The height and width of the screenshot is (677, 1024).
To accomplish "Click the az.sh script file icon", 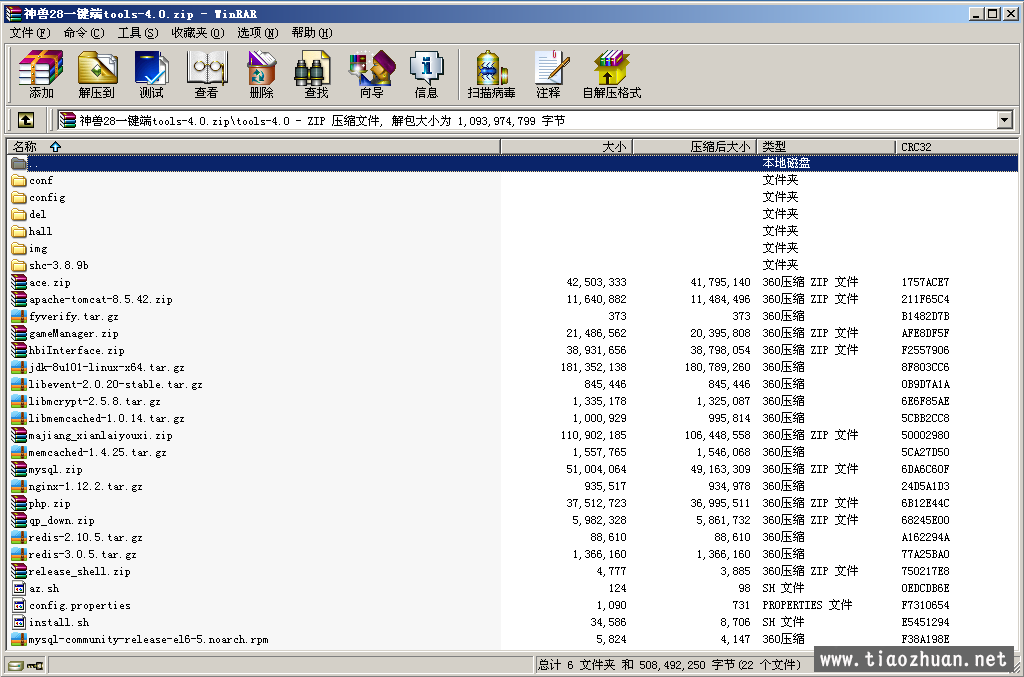I will pyautogui.click(x=19, y=588).
